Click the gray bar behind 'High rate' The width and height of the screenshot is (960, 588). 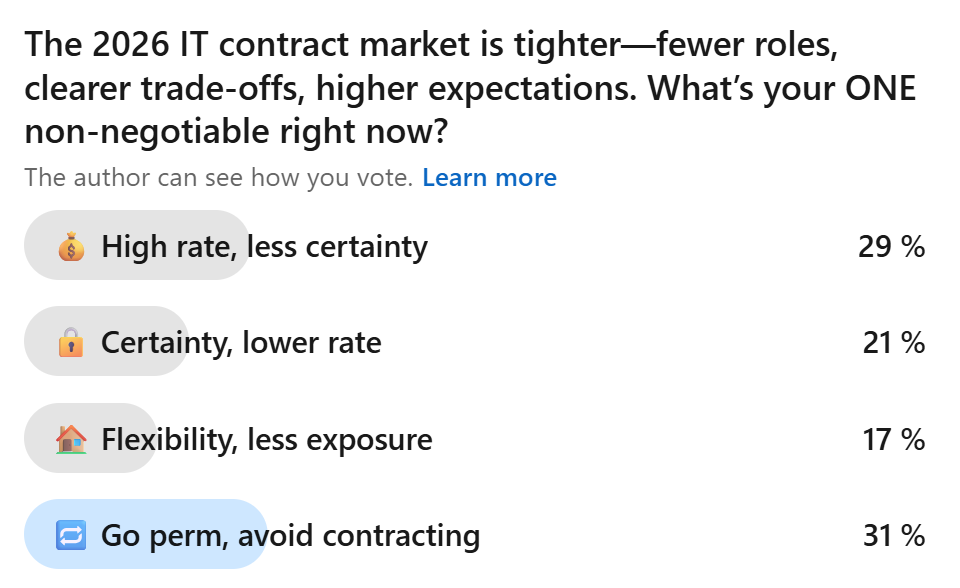pos(137,245)
